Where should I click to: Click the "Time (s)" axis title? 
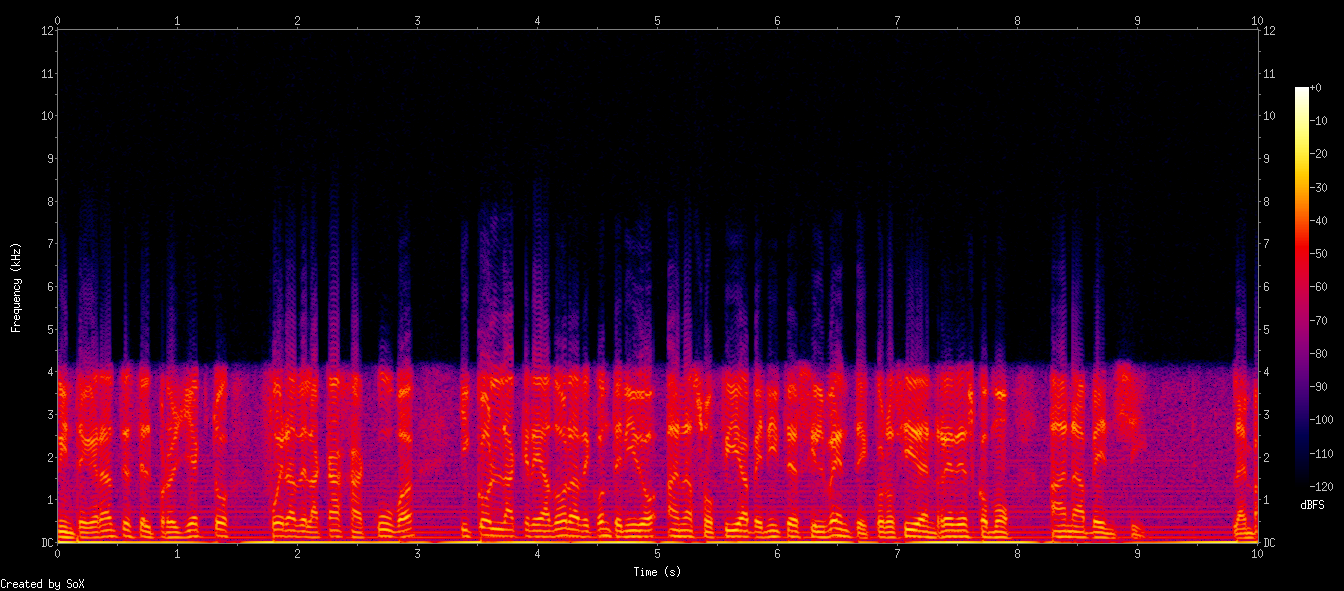(657, 572)
